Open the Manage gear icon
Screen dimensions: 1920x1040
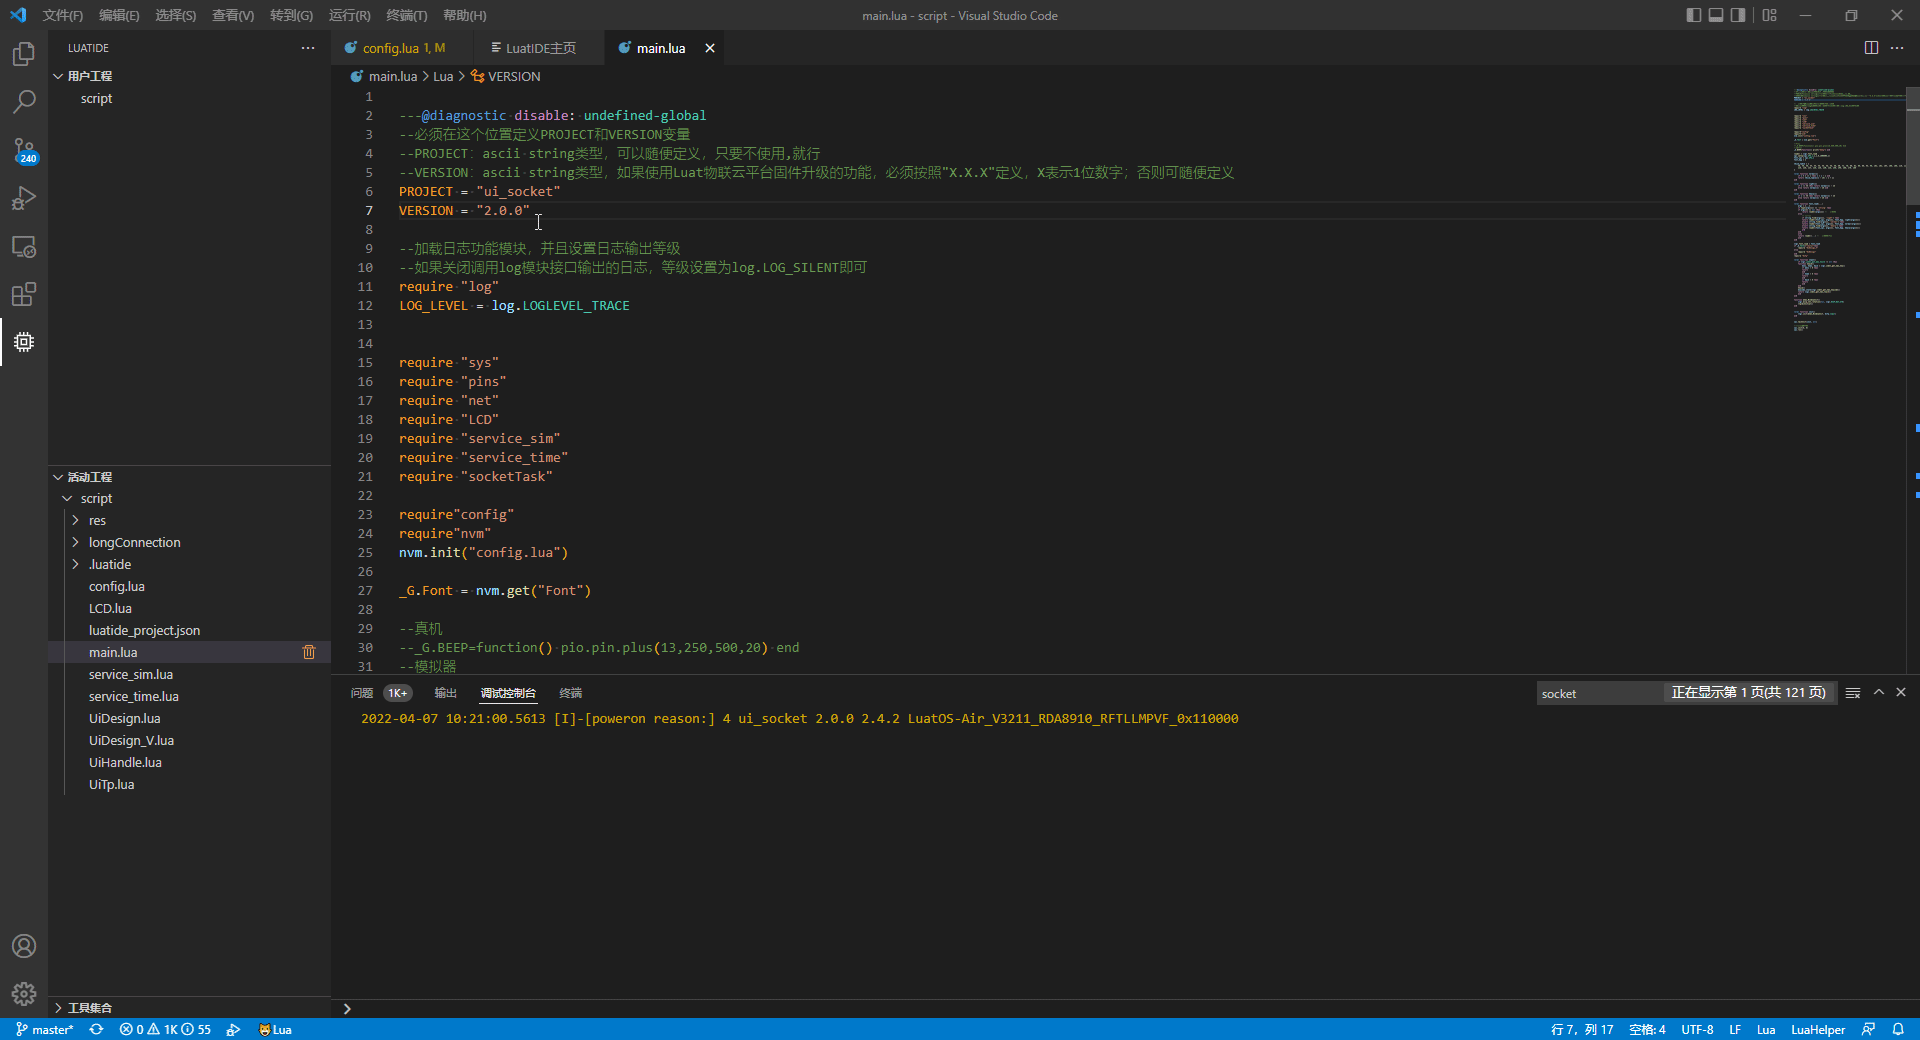click(24, 994)
